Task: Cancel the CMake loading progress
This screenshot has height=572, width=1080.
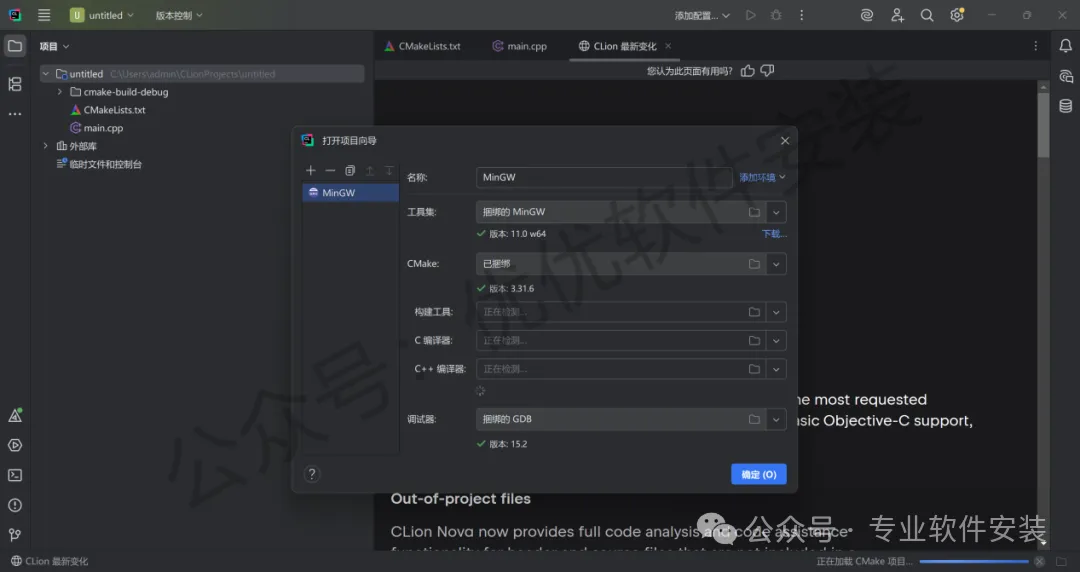Action: click(1039, 562)
